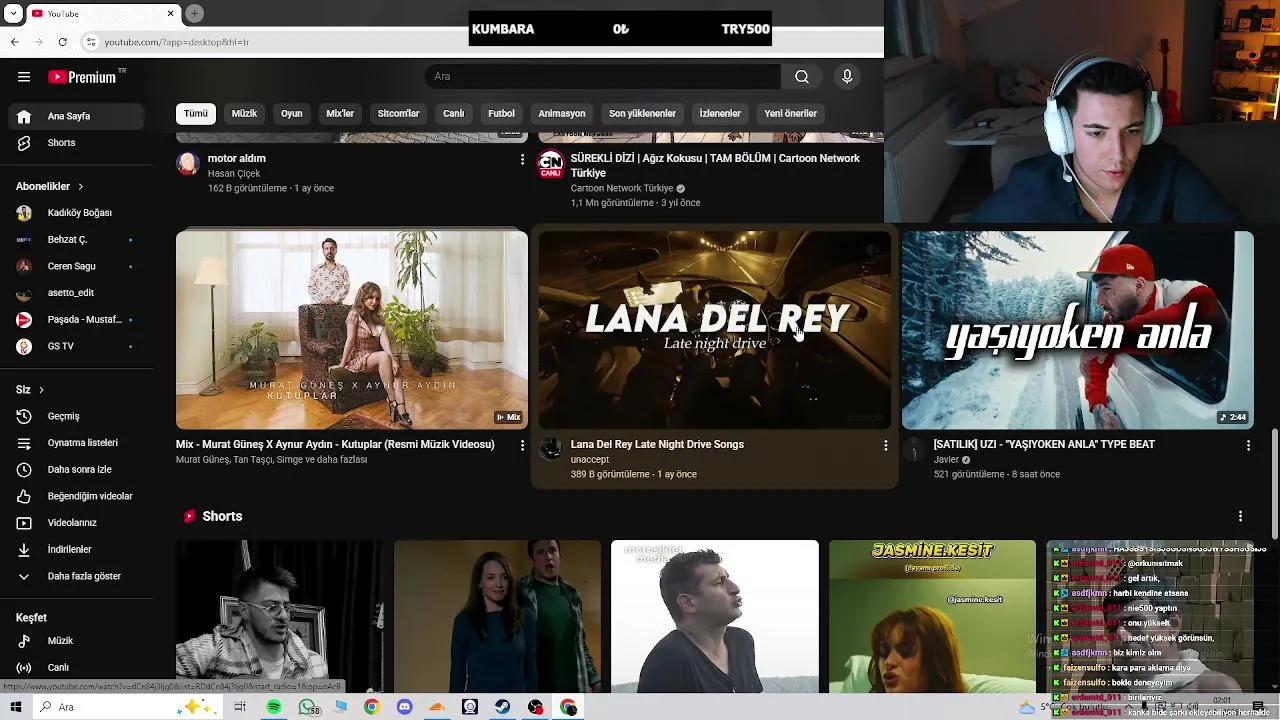The height and width of the screenshot is (720, 1280).
Task: Play Yaşıyoken Anla type beat thumbnail
Action: 1078,330
